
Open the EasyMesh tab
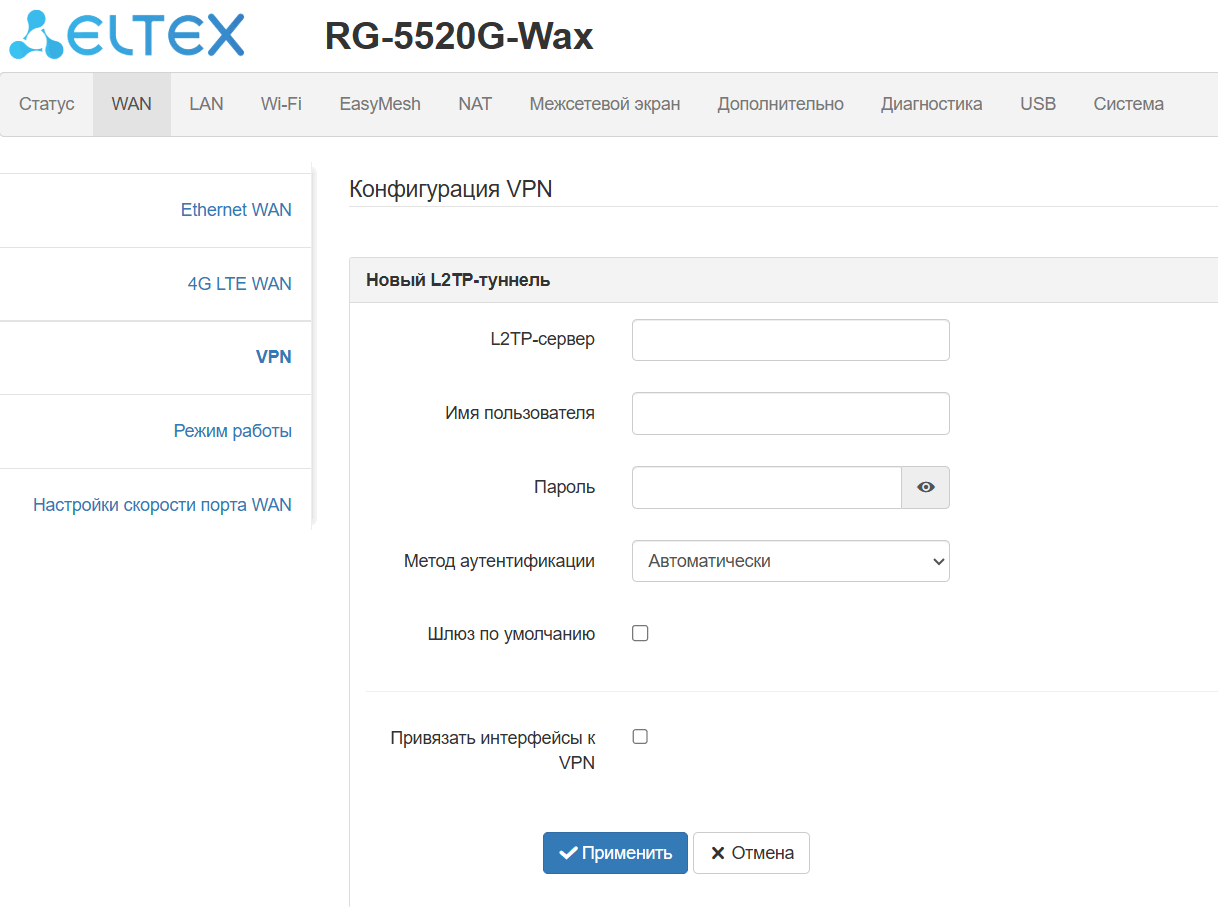click(x=380, y=104)
